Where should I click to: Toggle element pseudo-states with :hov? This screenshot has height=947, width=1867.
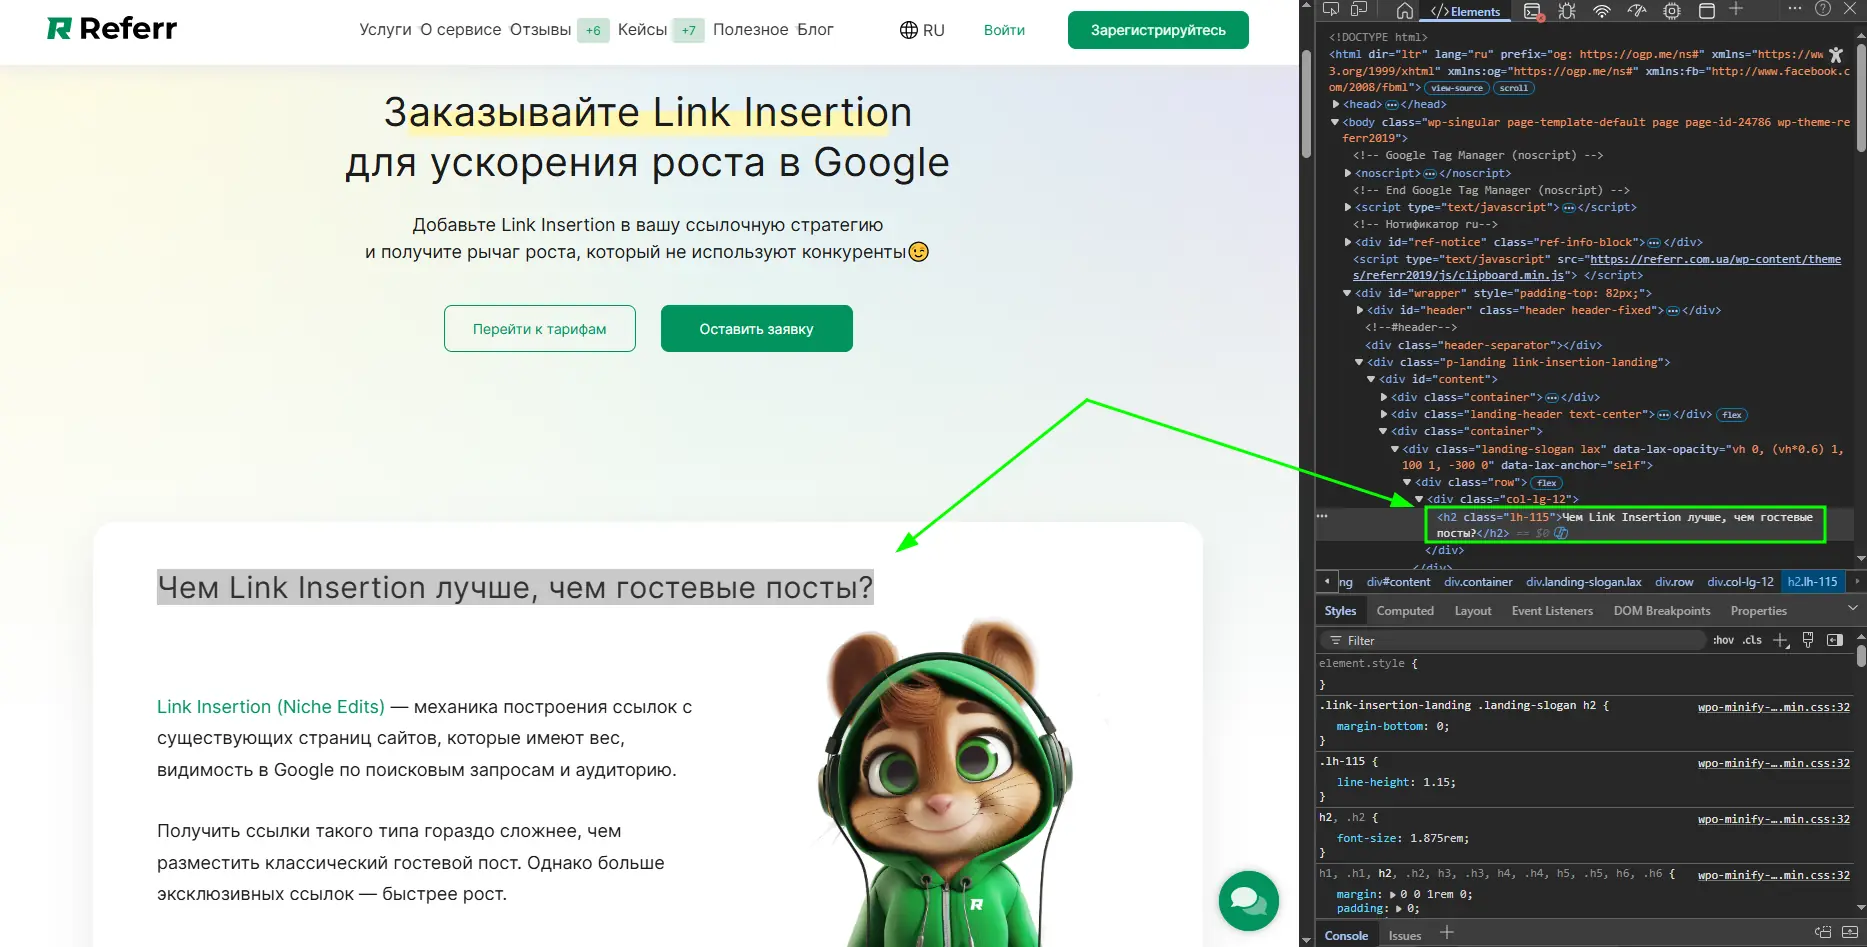coord(1722,640)
